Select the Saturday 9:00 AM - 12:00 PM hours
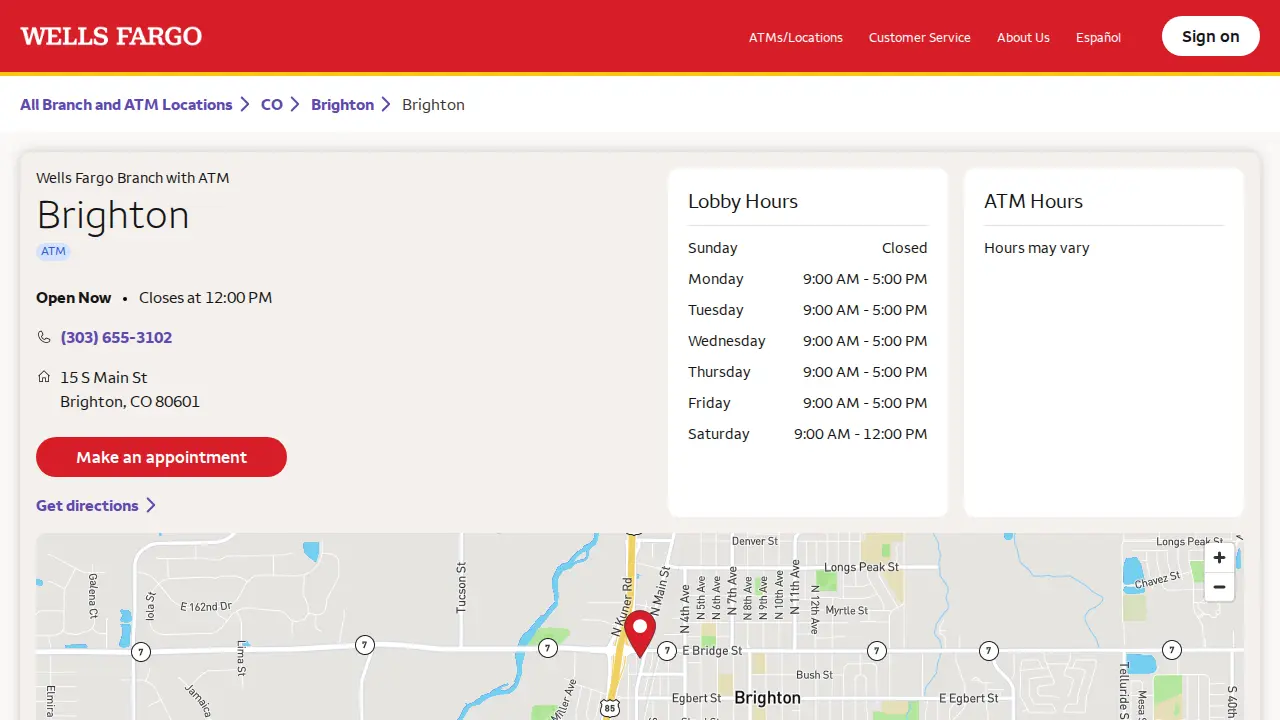This screenshot has width=1280, height=720. 861,434
